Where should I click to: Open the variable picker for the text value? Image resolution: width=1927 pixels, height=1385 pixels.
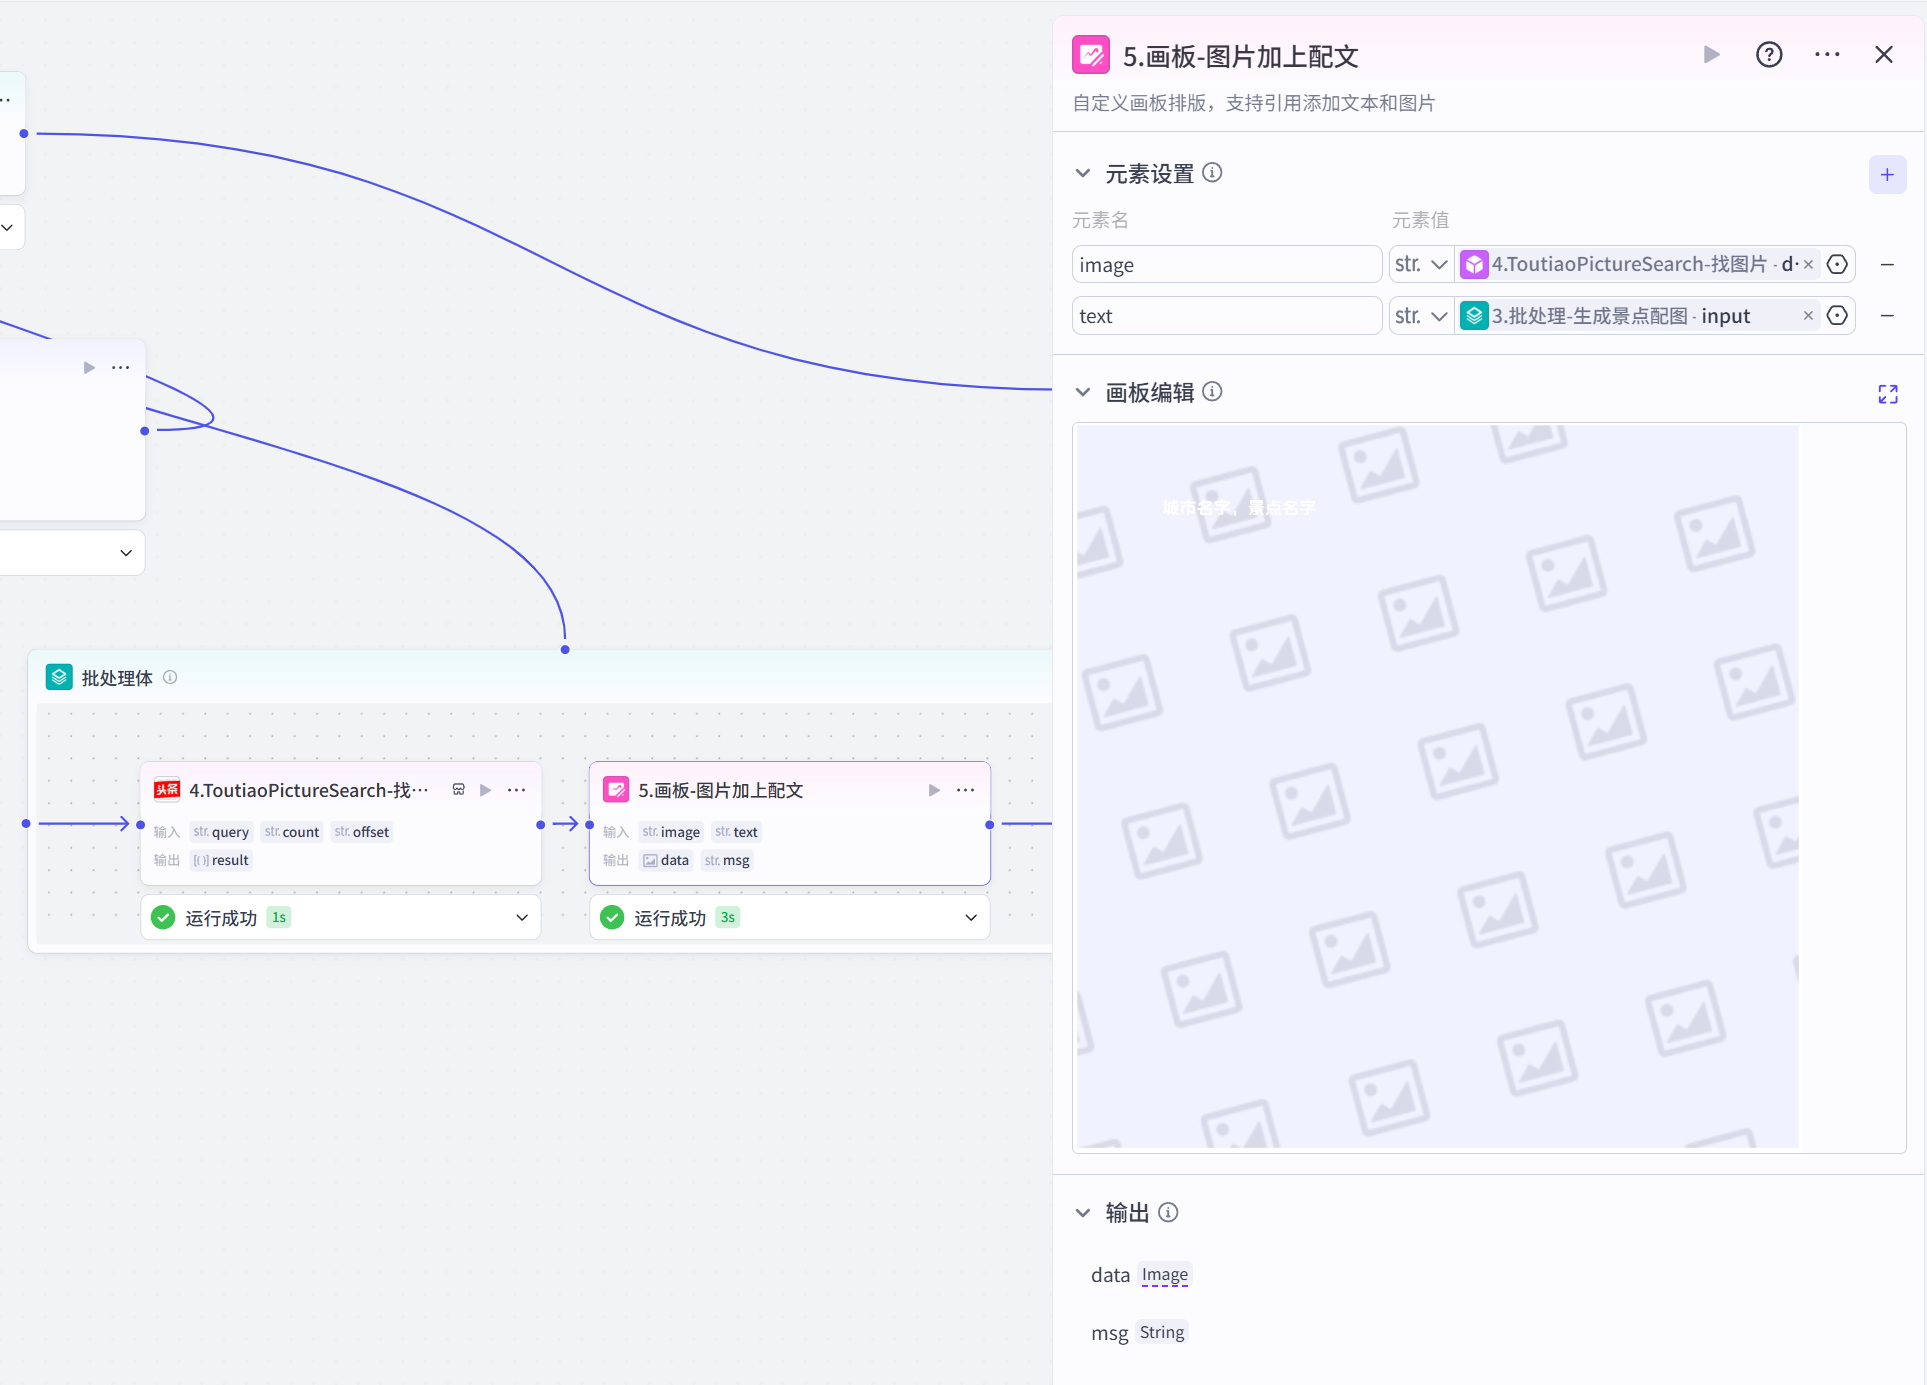pyautogui.click(x=1836, y=316)
